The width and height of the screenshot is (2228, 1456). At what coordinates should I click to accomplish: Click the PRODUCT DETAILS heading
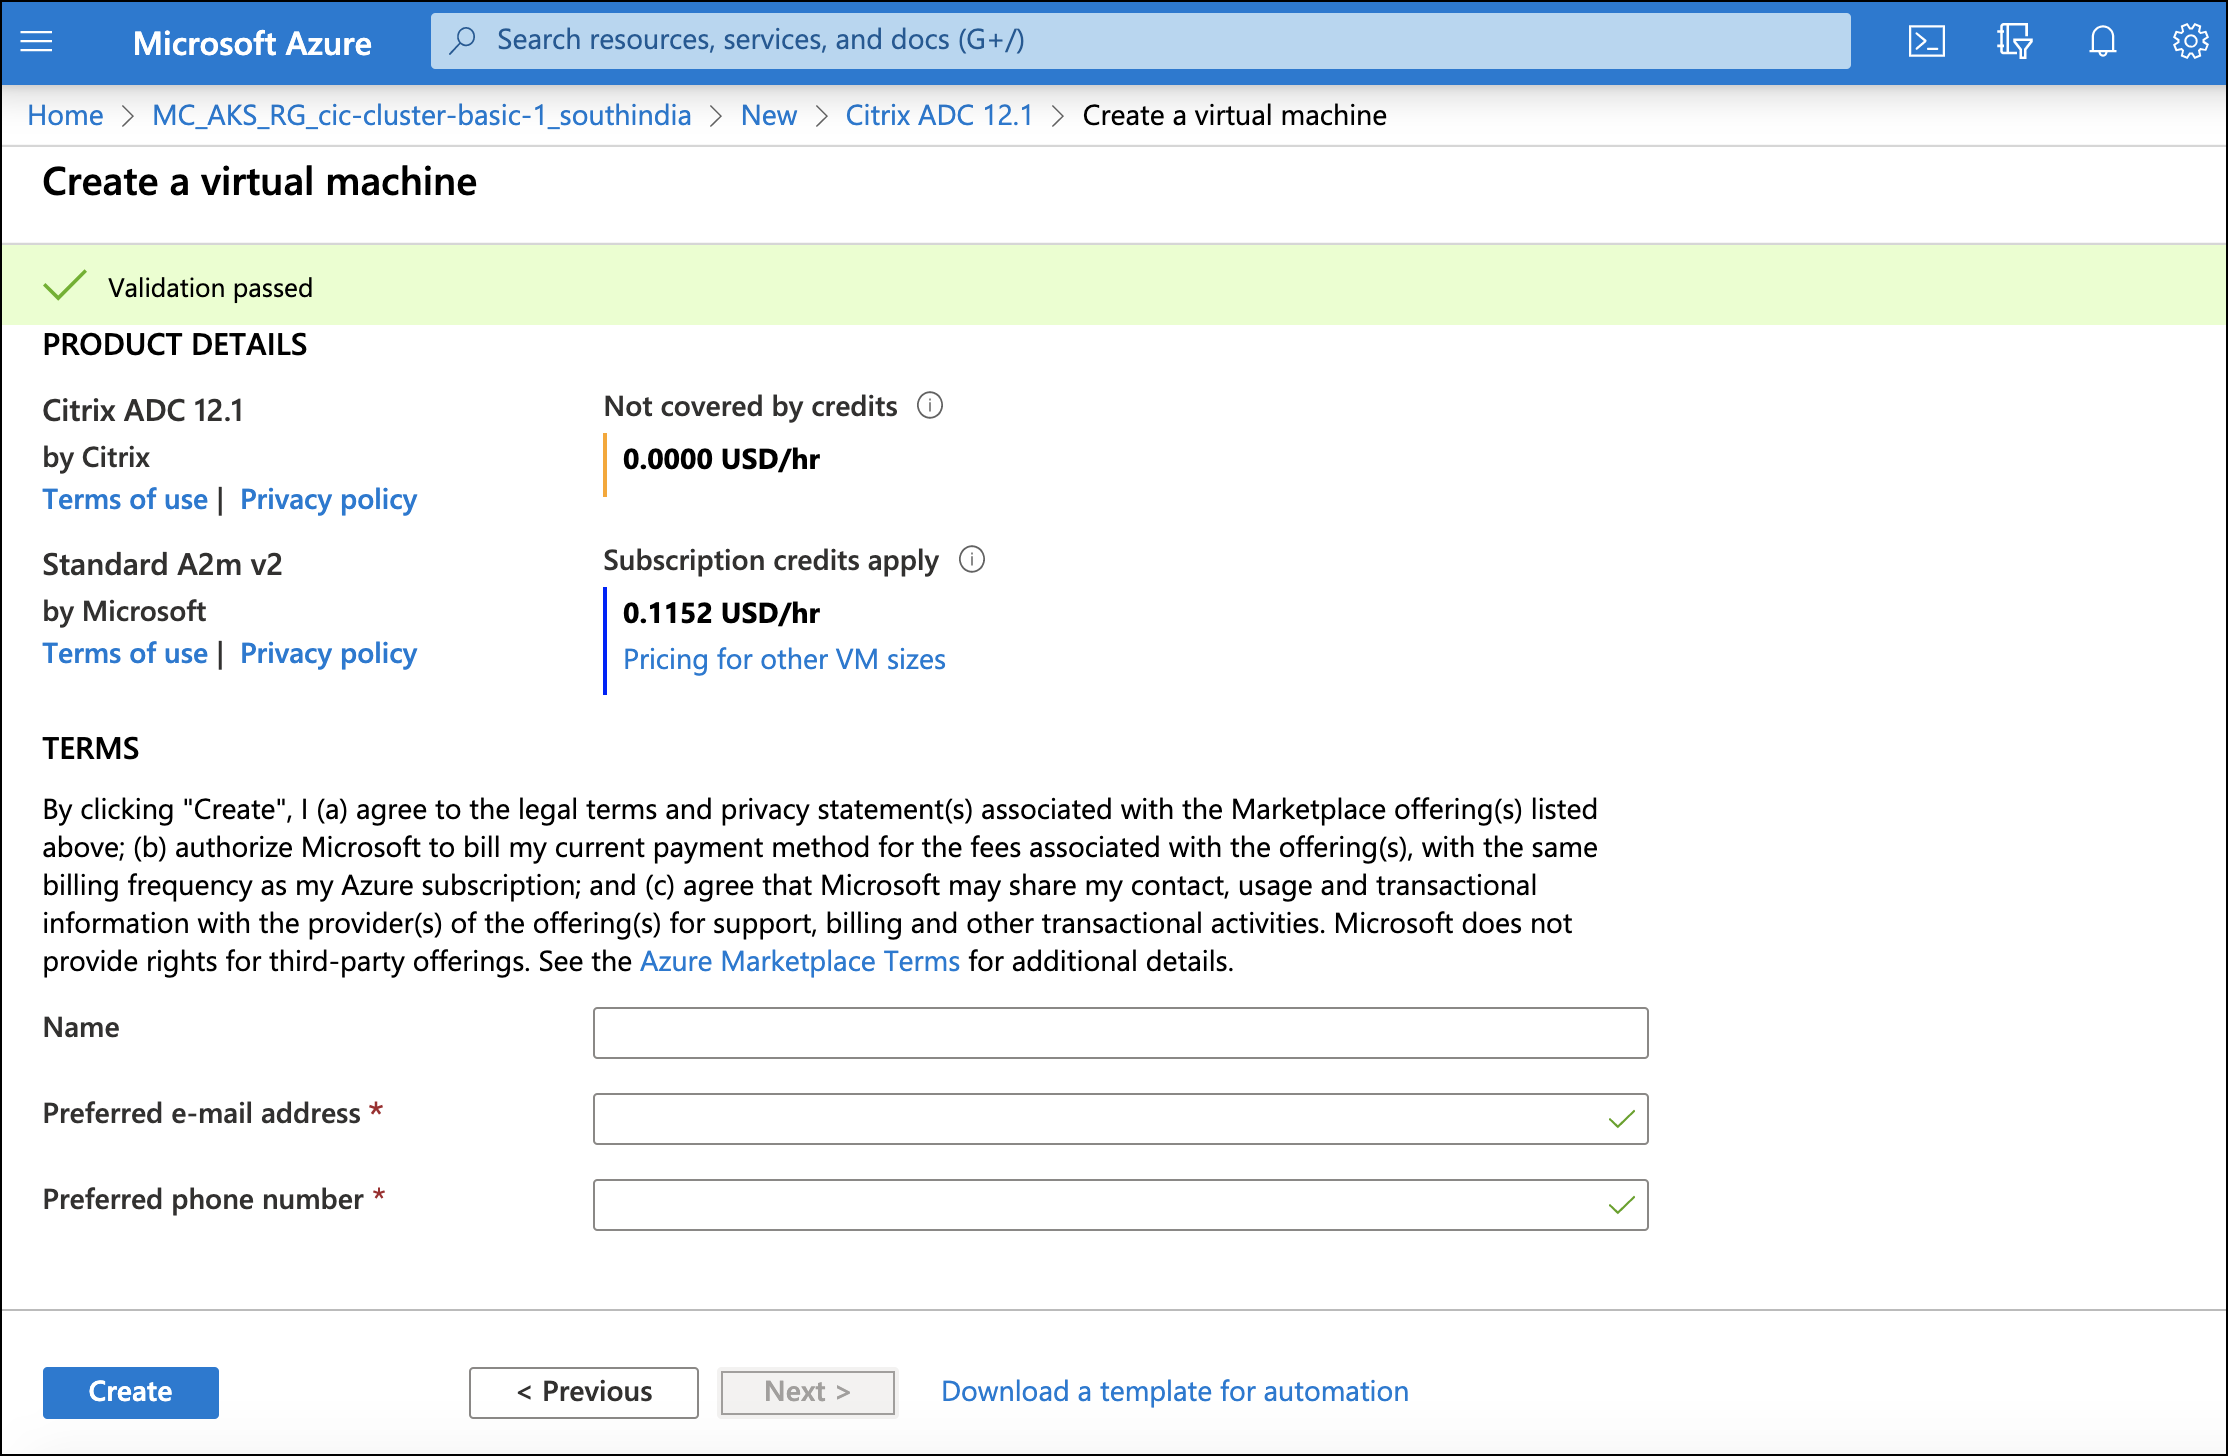click(x=175, y=345)
